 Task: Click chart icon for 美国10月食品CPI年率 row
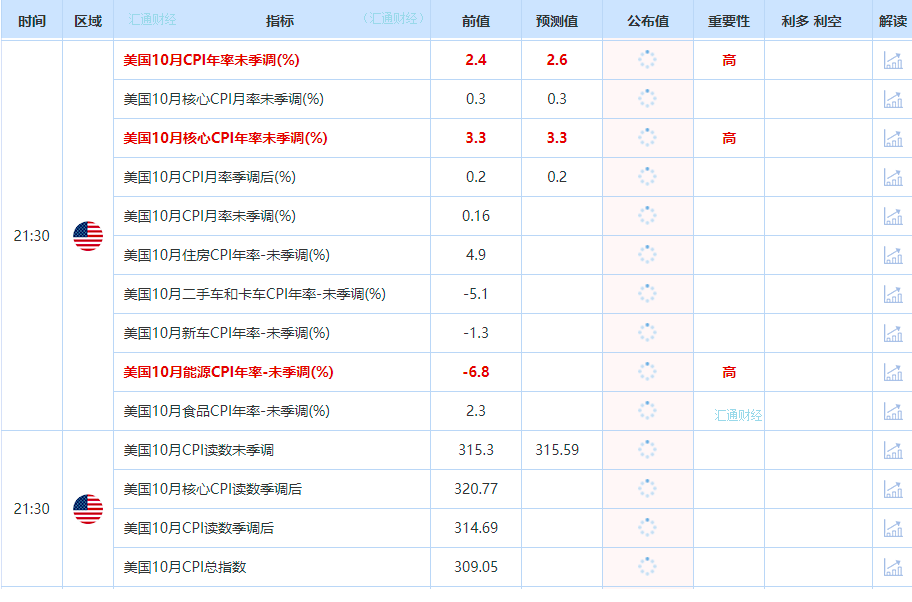coord(891,411)
